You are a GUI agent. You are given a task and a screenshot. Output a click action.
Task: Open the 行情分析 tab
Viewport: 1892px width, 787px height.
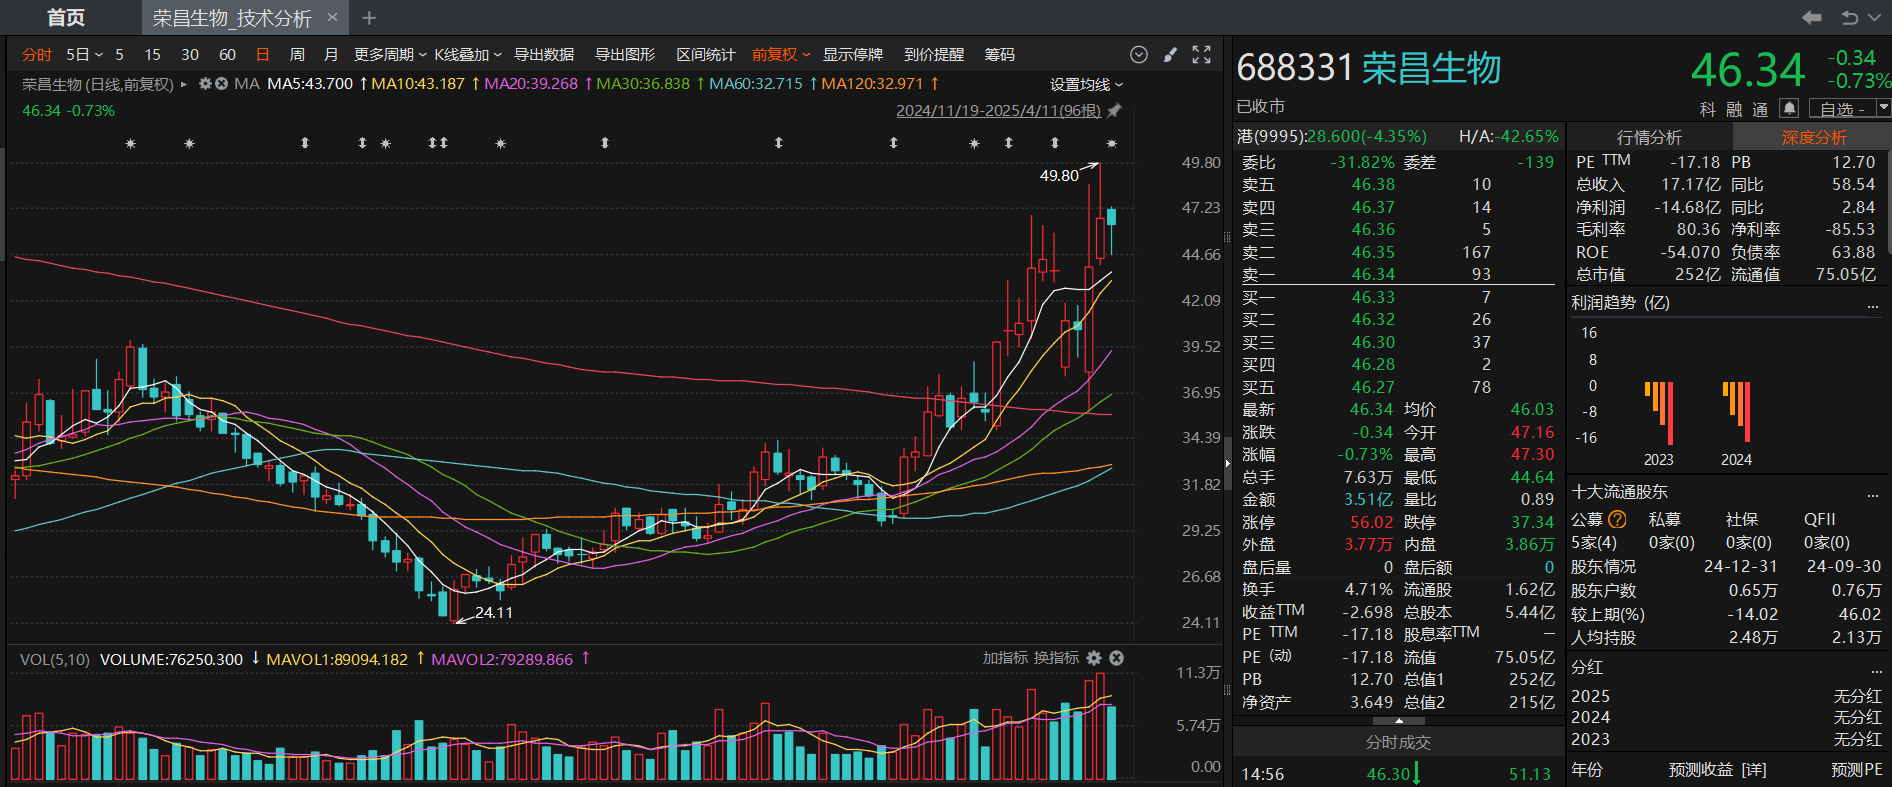[x=1649, y=137]
